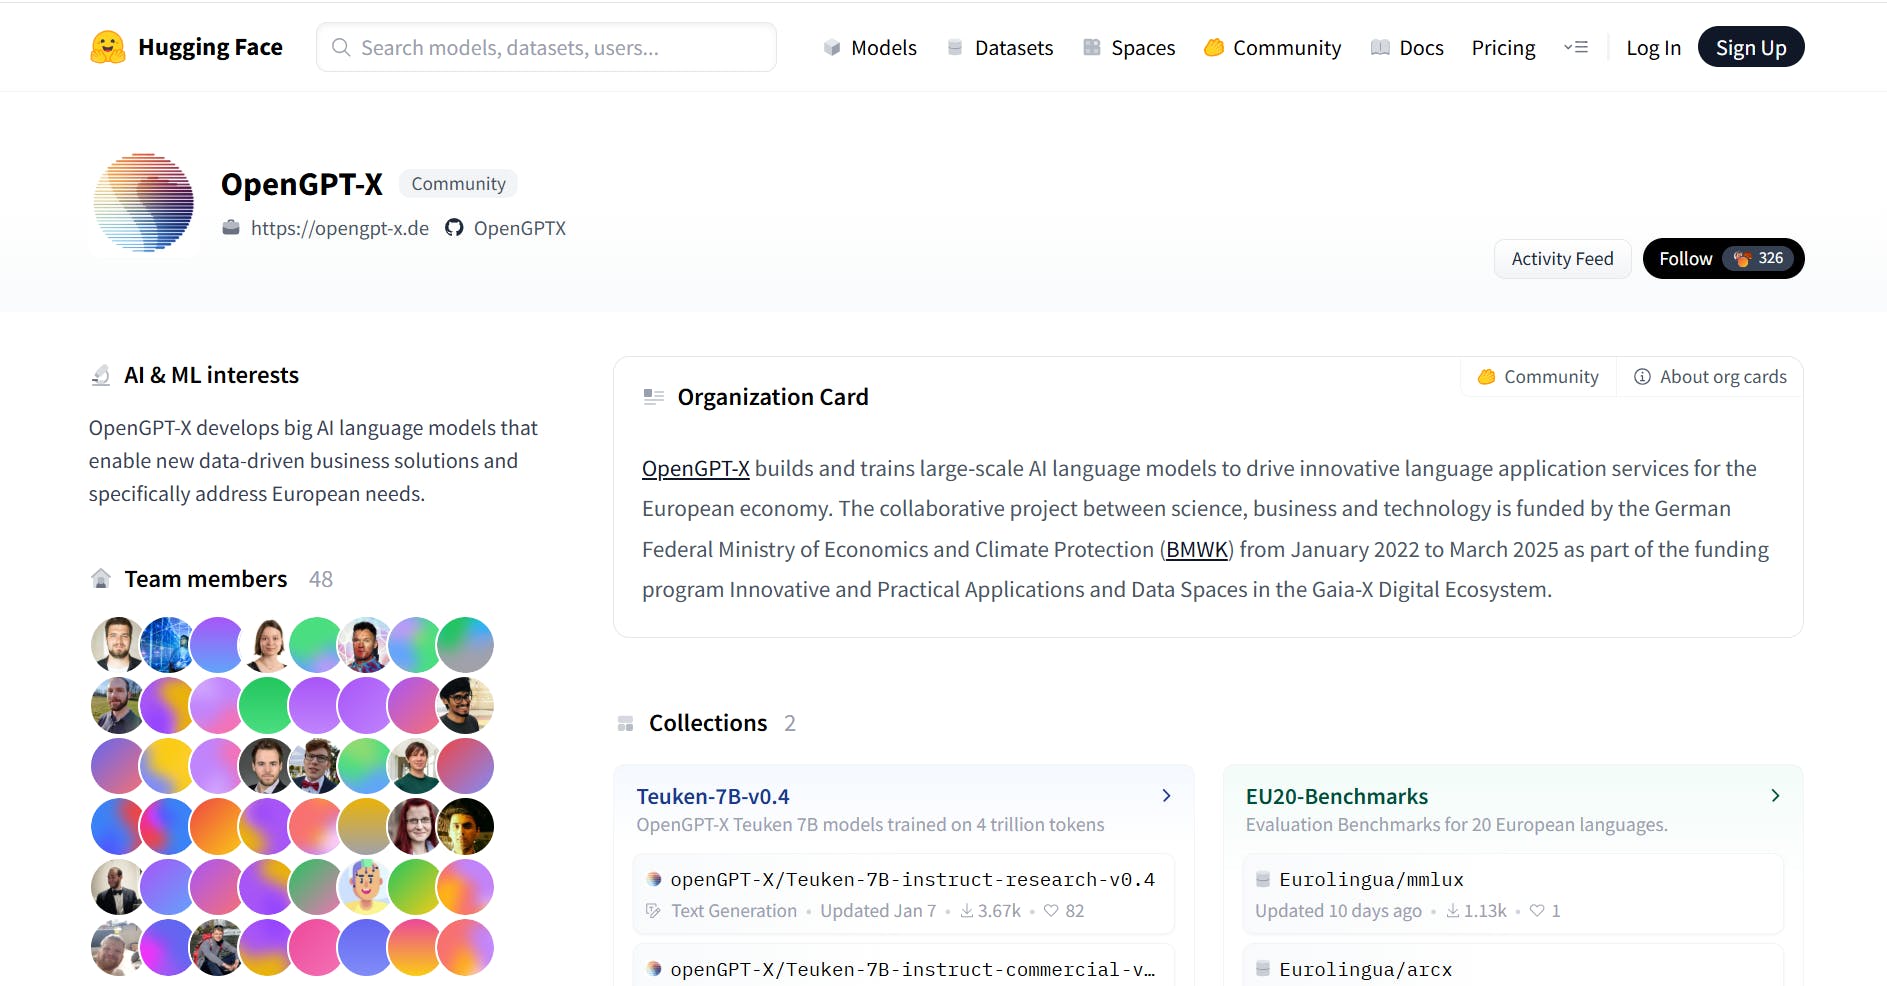Open the Eurolingua/mmlux dataset card
Image resolution: width=1887 pixels, height=986 pixels.
(x=1371, y=880)
